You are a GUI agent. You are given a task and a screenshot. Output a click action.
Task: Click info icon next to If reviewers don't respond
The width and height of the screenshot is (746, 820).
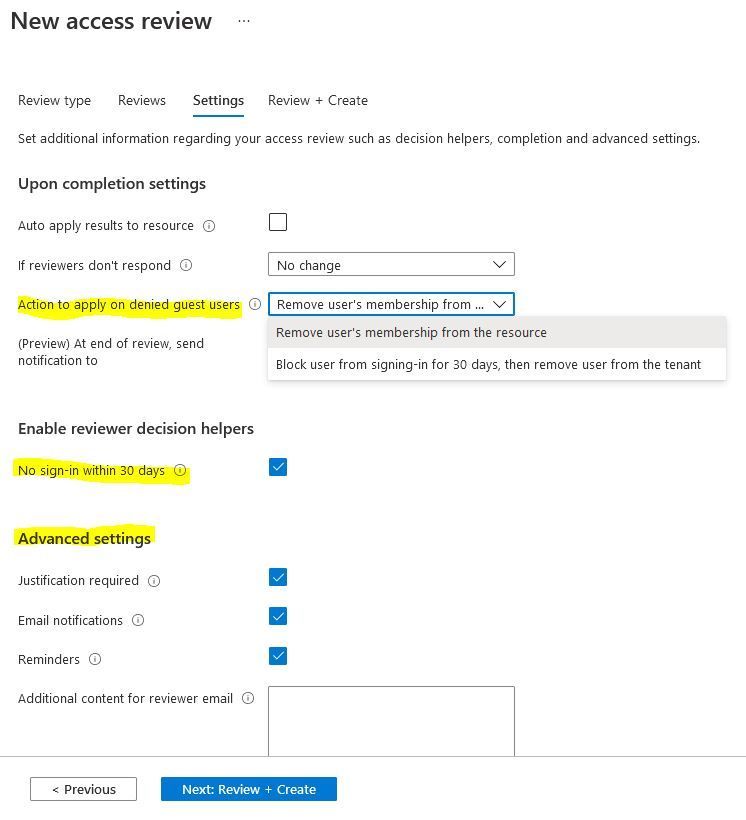click(186, 265)
